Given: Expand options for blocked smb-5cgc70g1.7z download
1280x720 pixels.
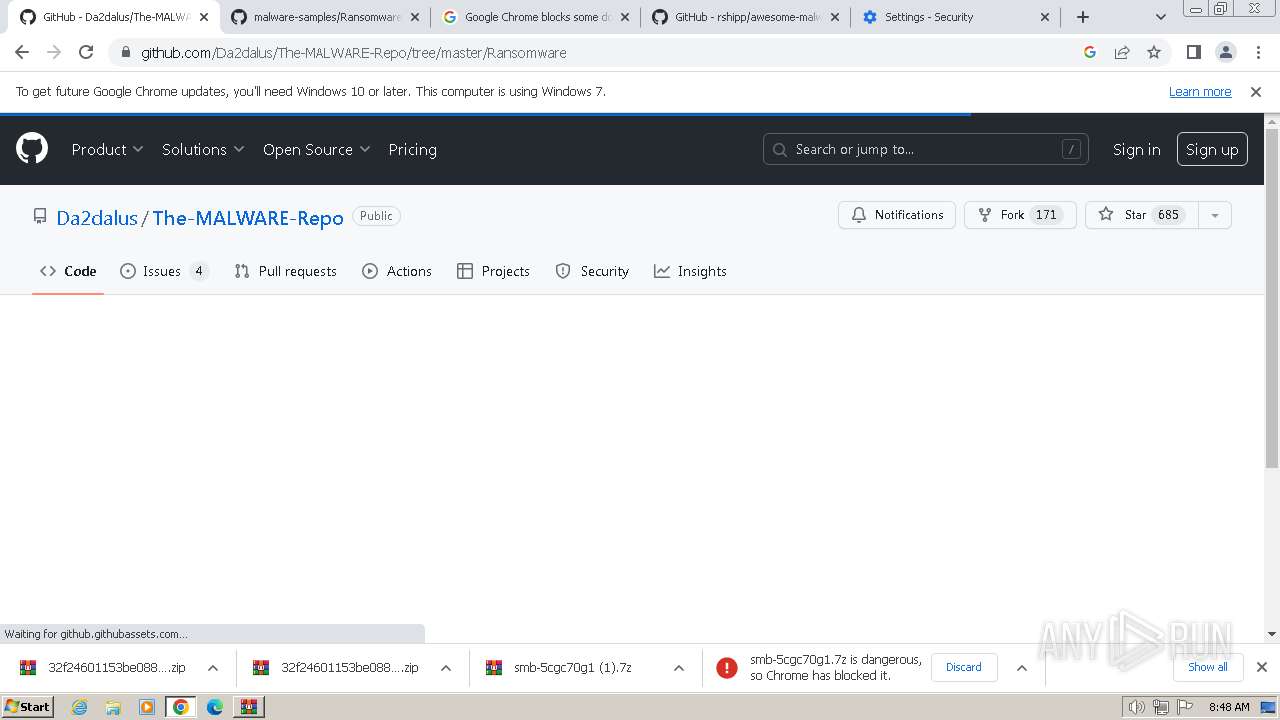Looking at the screenshot, I should coord(1021,668).
